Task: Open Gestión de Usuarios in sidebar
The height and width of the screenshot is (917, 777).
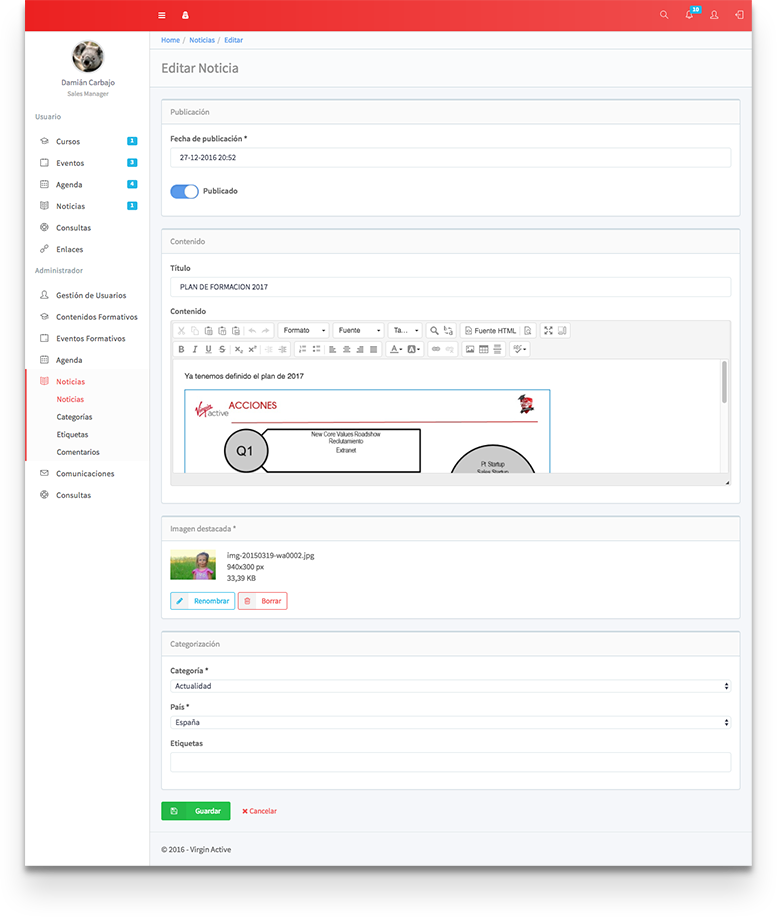Action: pyautogui.click(x=91, y=295)
